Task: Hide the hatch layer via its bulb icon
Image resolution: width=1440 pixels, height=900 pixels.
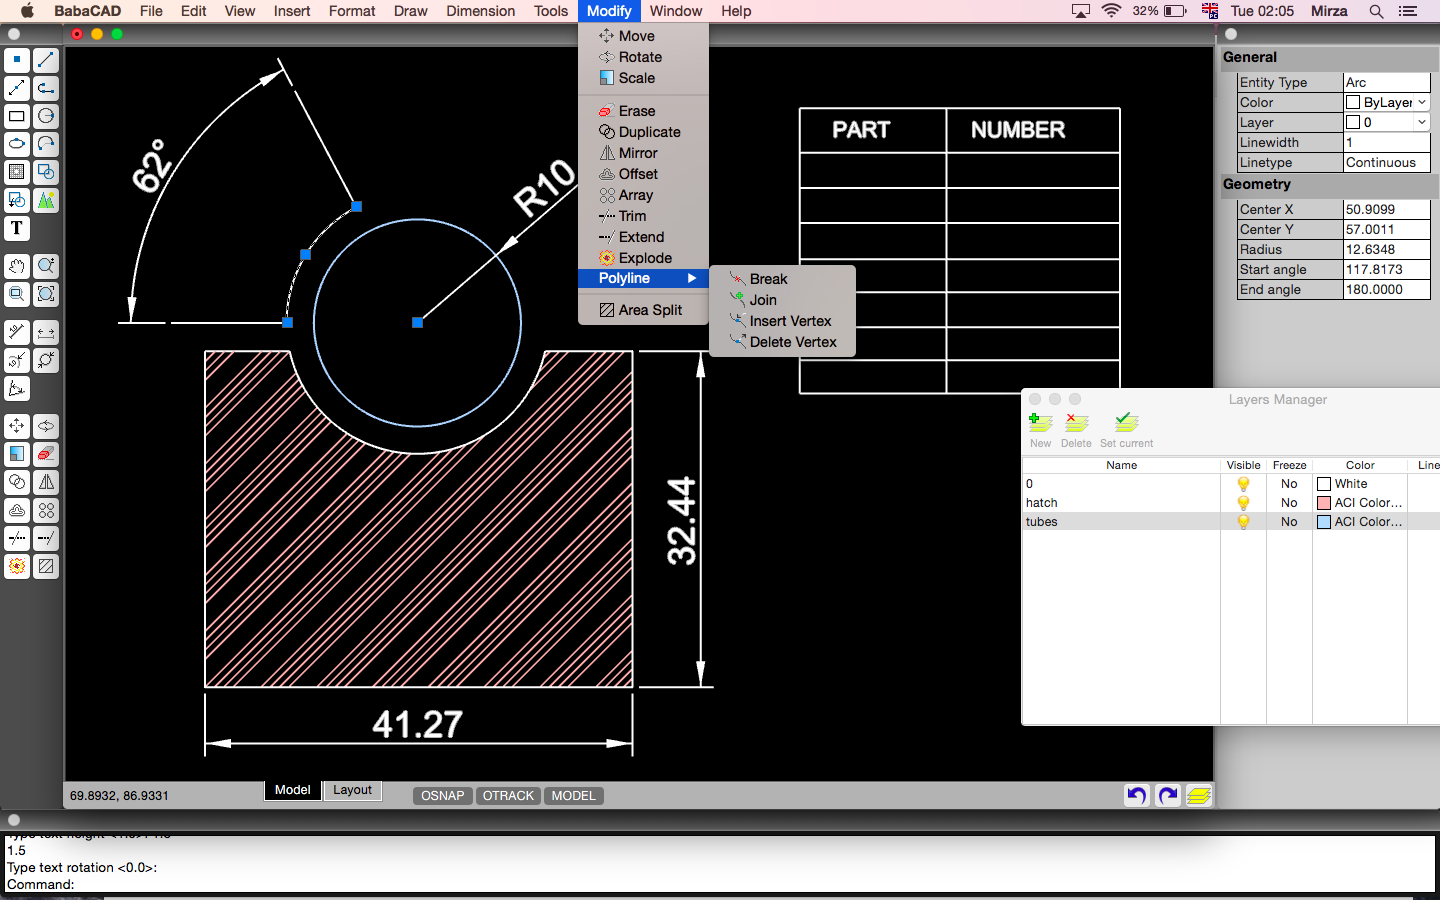Action: [x=1243, y=503]
